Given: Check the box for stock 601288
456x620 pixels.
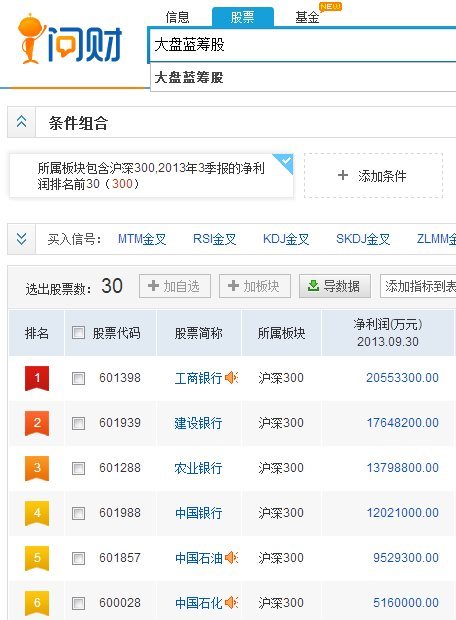Looking at the screenshot, I should pyautogui.click(x=78, y=469).
